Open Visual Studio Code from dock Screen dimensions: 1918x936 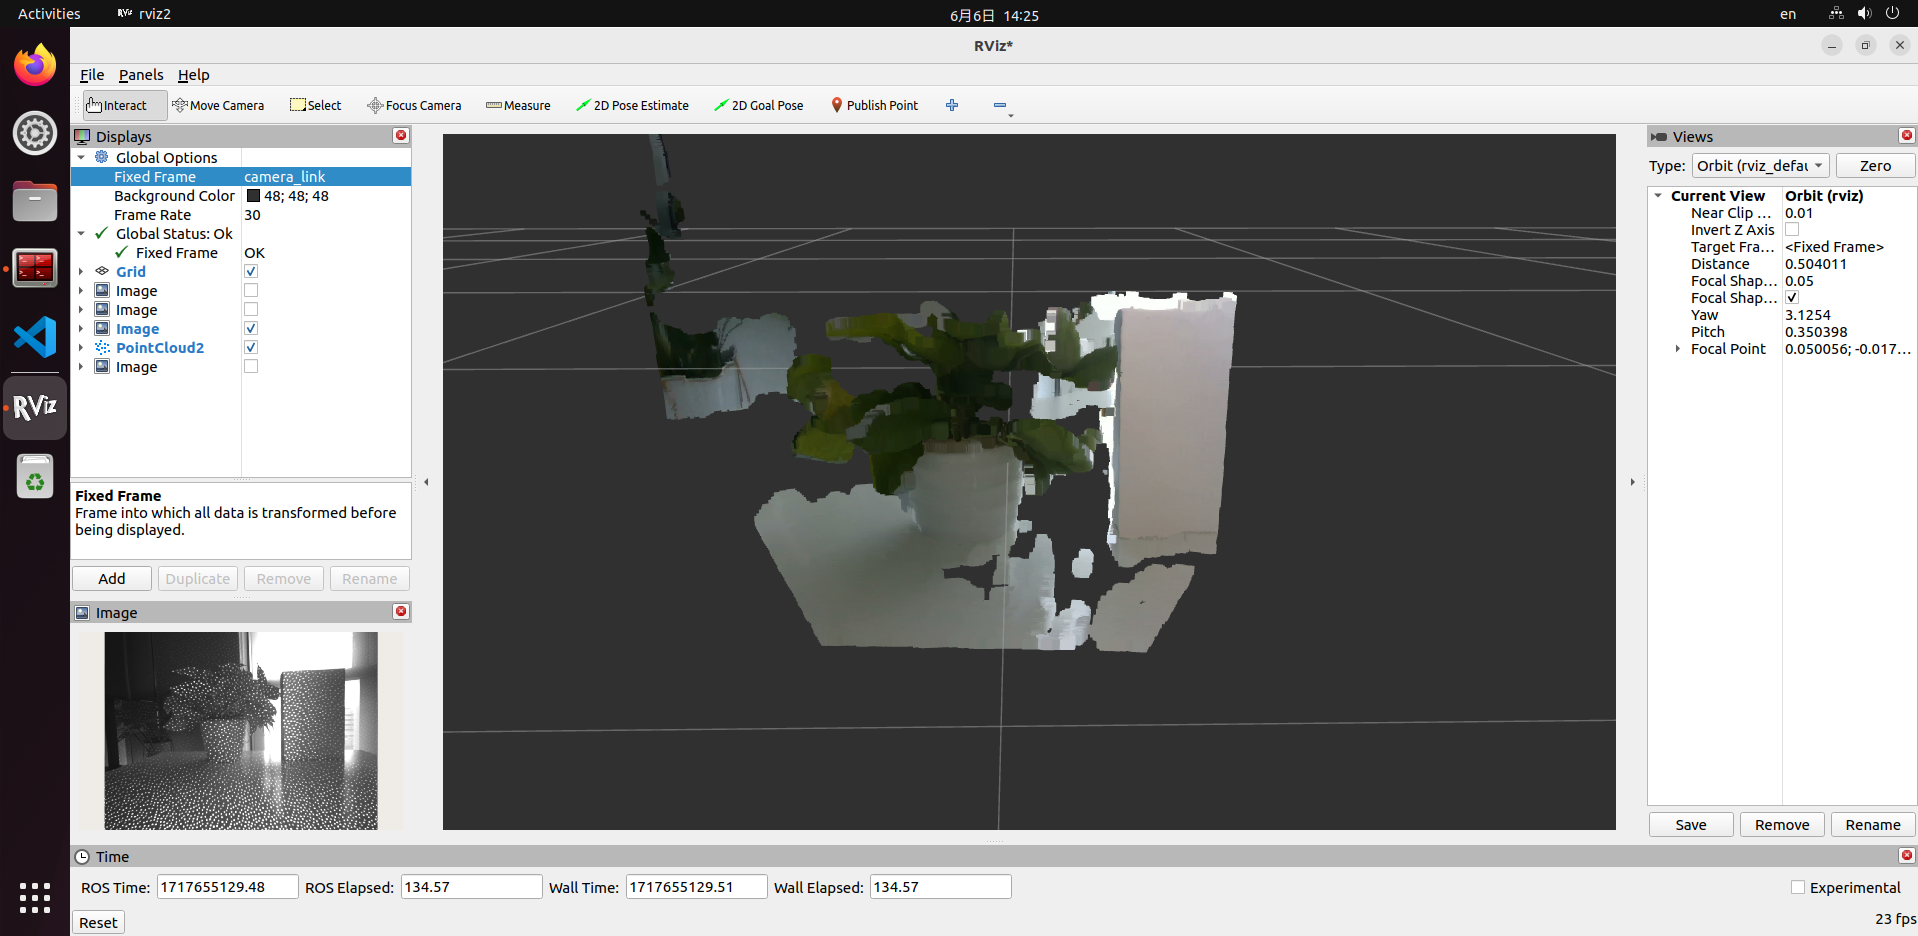35,337
